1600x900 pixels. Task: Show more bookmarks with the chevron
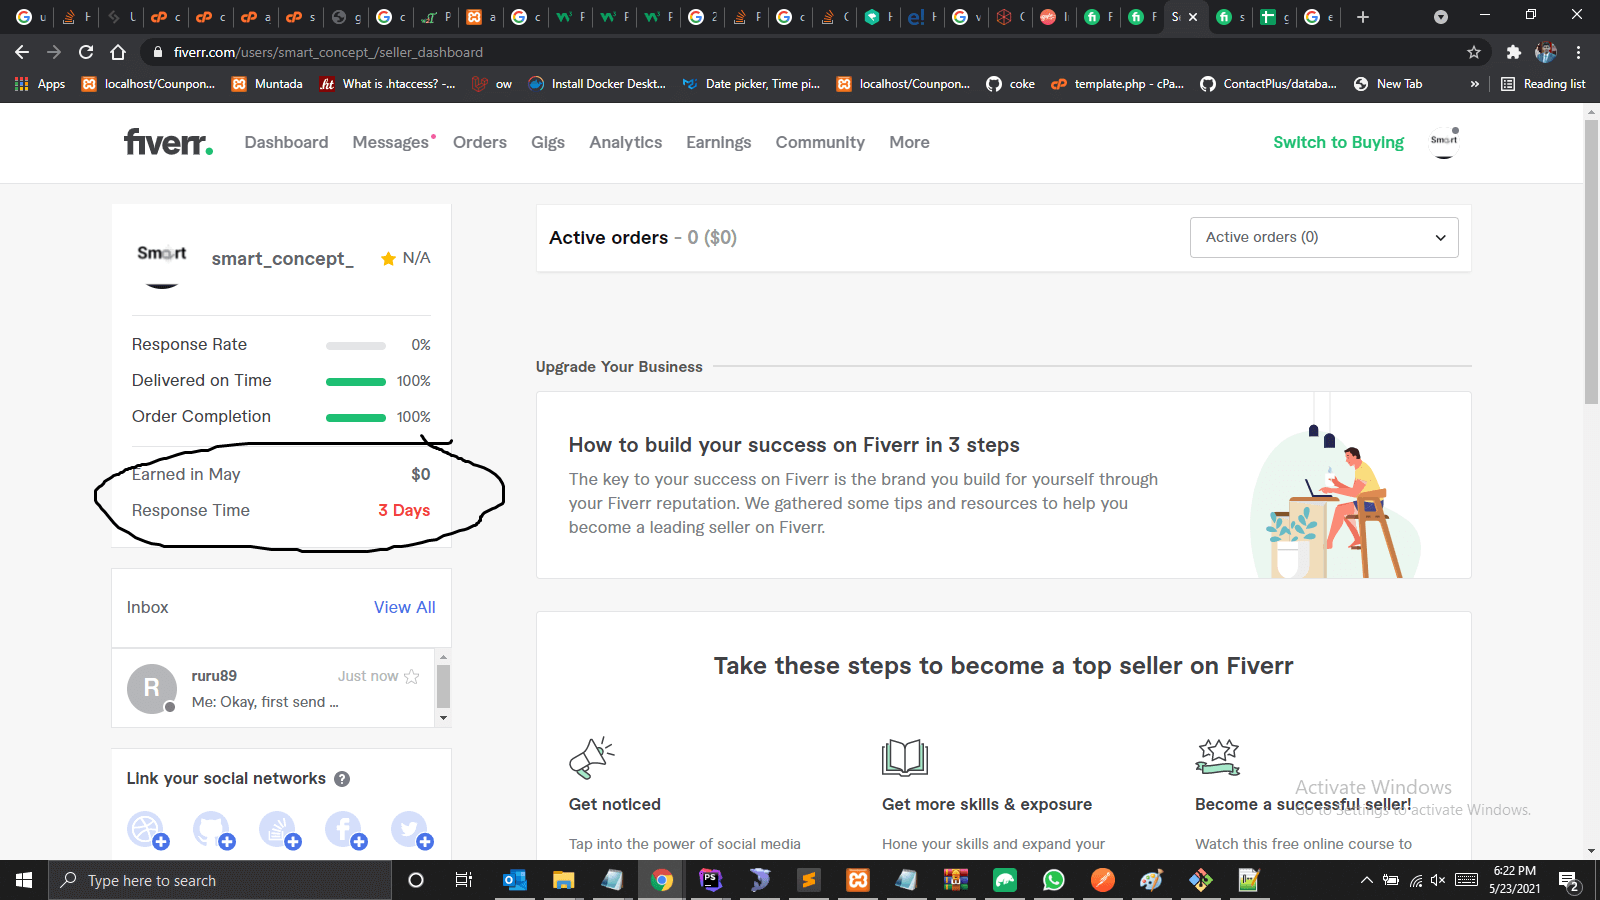point(1474,84)
